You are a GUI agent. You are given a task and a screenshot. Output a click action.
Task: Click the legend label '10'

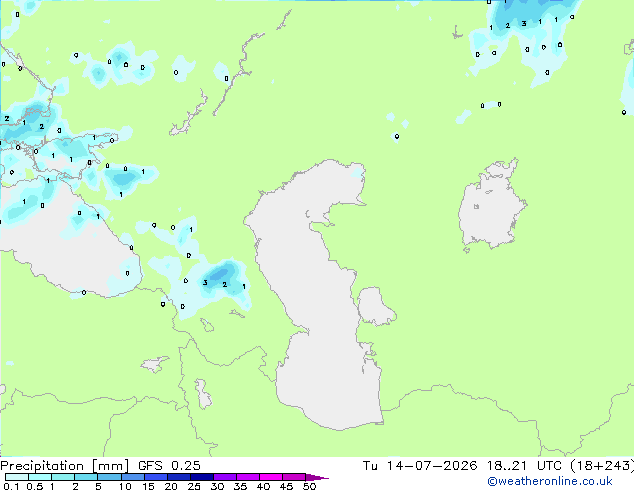[x=125, y=486]
